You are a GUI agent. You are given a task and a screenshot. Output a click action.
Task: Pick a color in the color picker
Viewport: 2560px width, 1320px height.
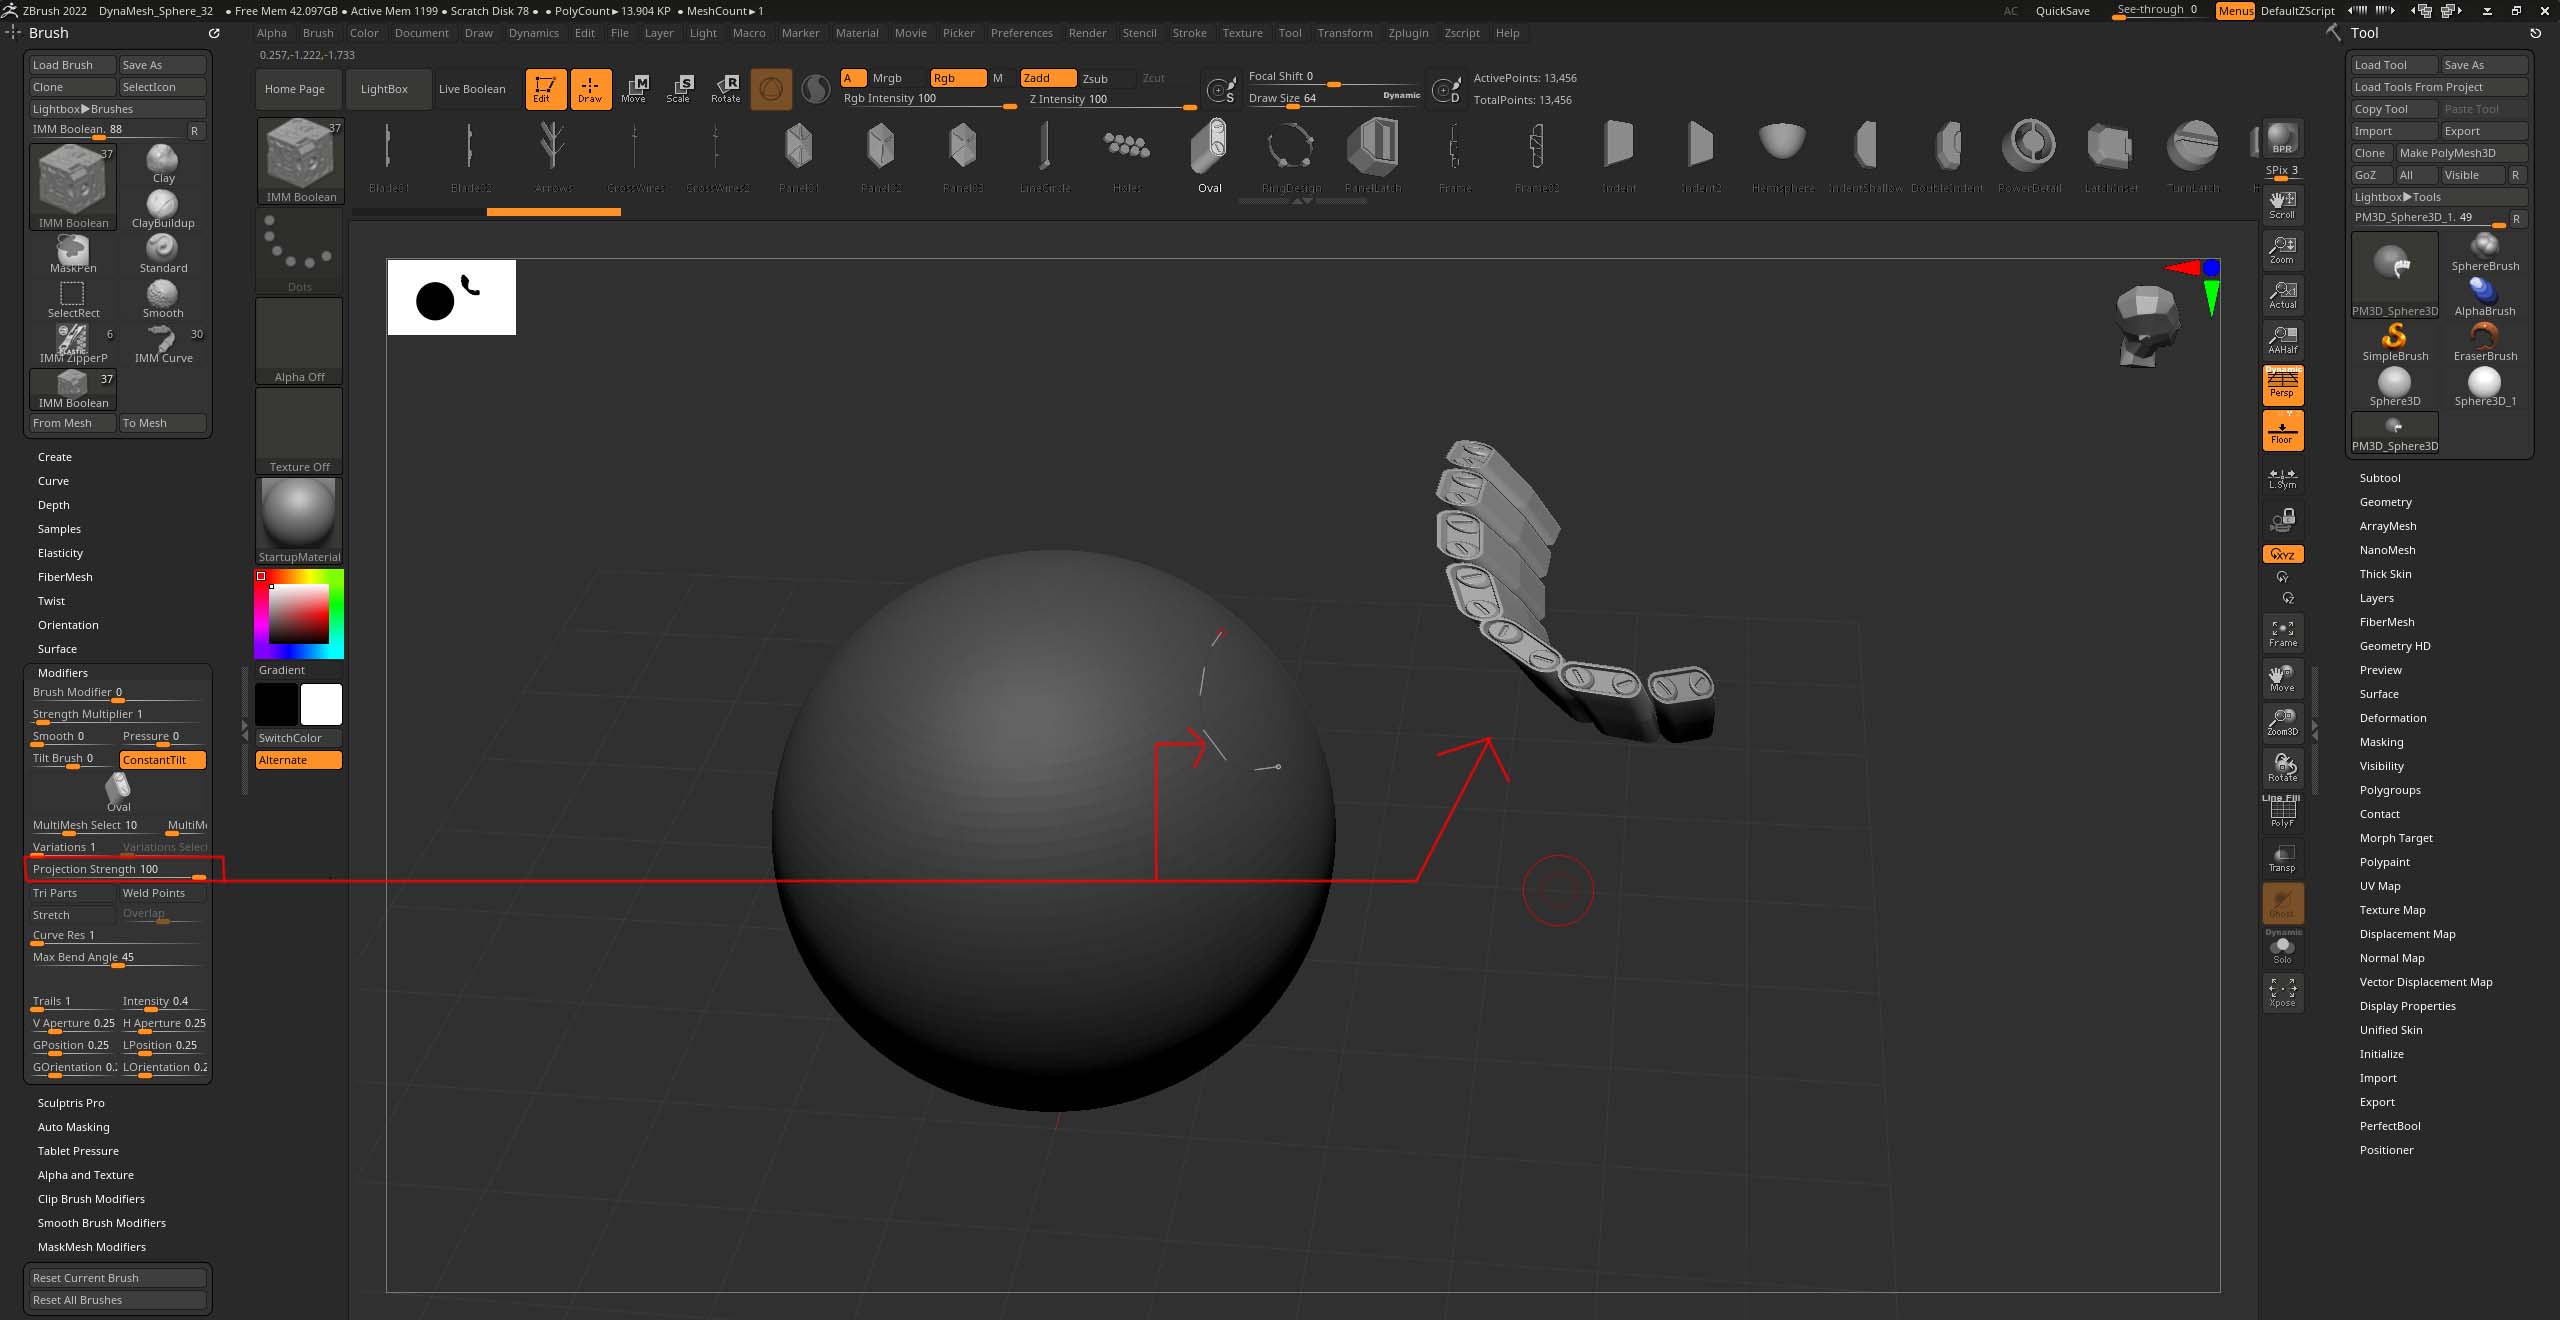click(299, 613)
